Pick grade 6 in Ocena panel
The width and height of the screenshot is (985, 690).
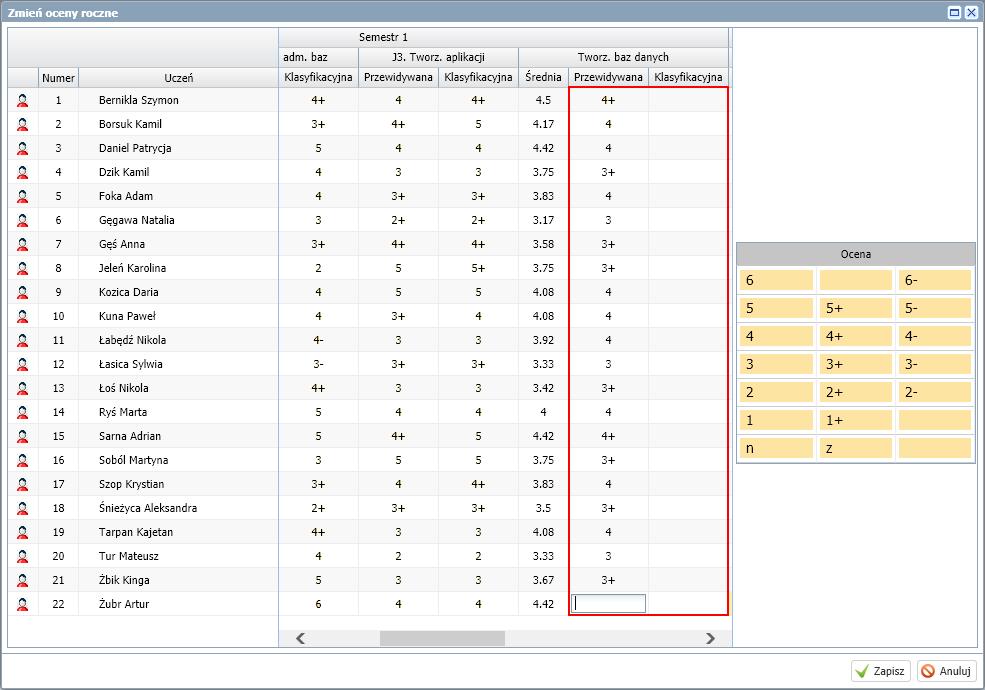coord(776,280)
